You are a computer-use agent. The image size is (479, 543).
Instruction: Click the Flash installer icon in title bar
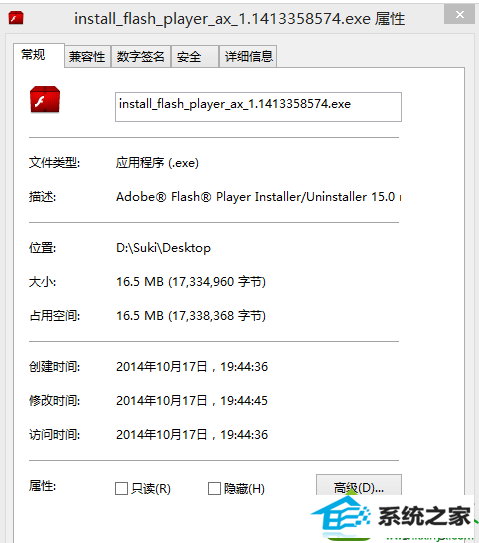[x=16, y=18]
